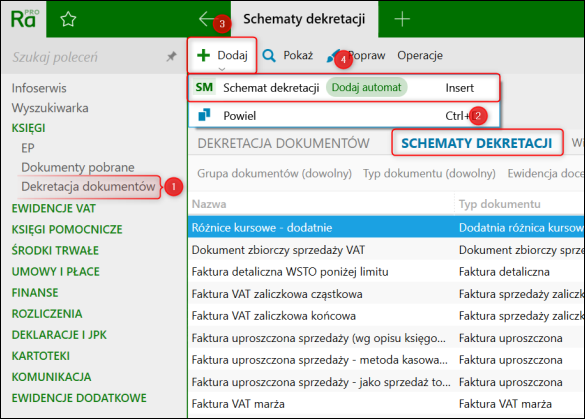
Task: Click the Dodaj automat green button
Action: pyautogui.click(x=366, y=87)
